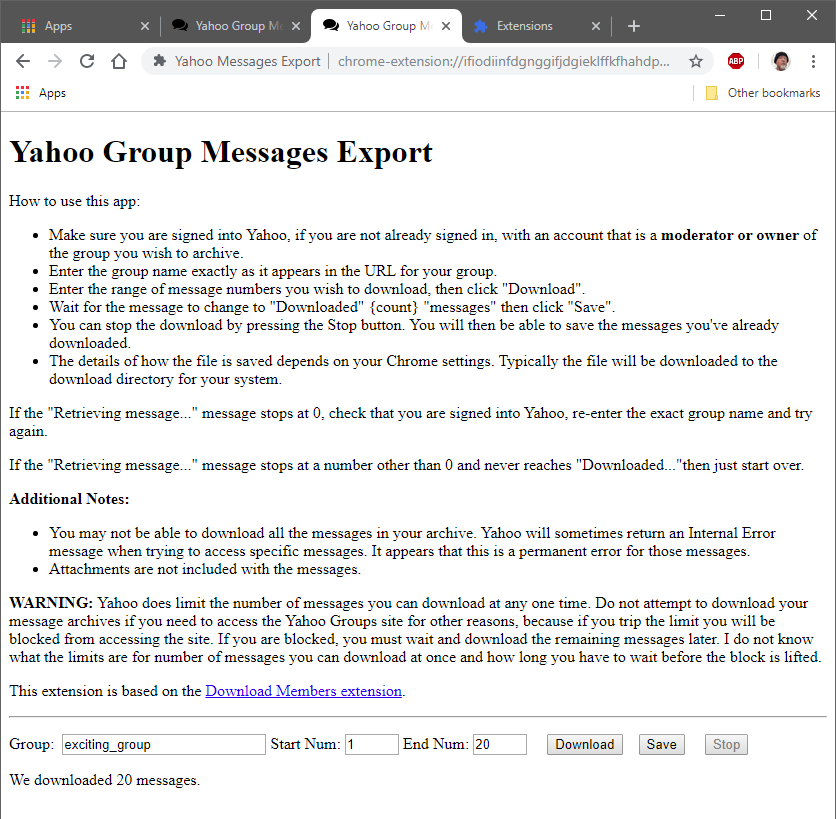Click the Apps grid icon in bookmarks bar
Screen dimensions: 836x819
pyautogui.click(x=22, y=93)
